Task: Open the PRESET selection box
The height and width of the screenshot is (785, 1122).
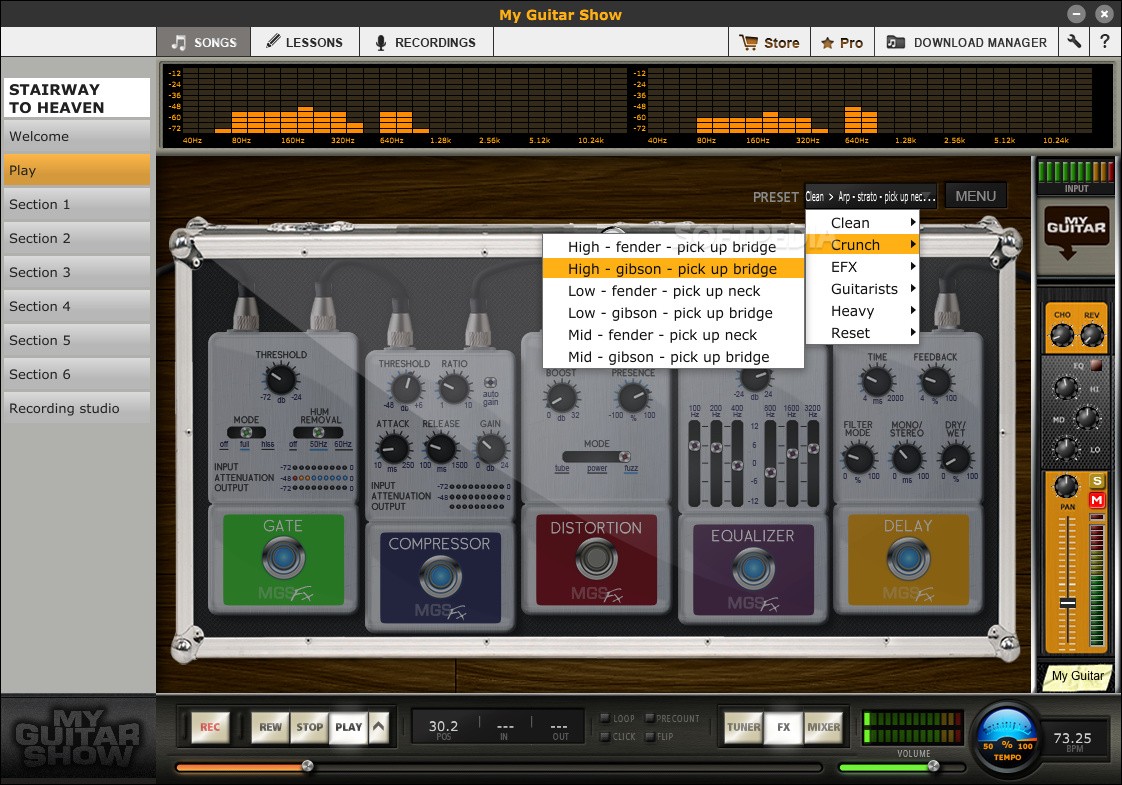Action: pyautogui.click(x=870, y=196)
